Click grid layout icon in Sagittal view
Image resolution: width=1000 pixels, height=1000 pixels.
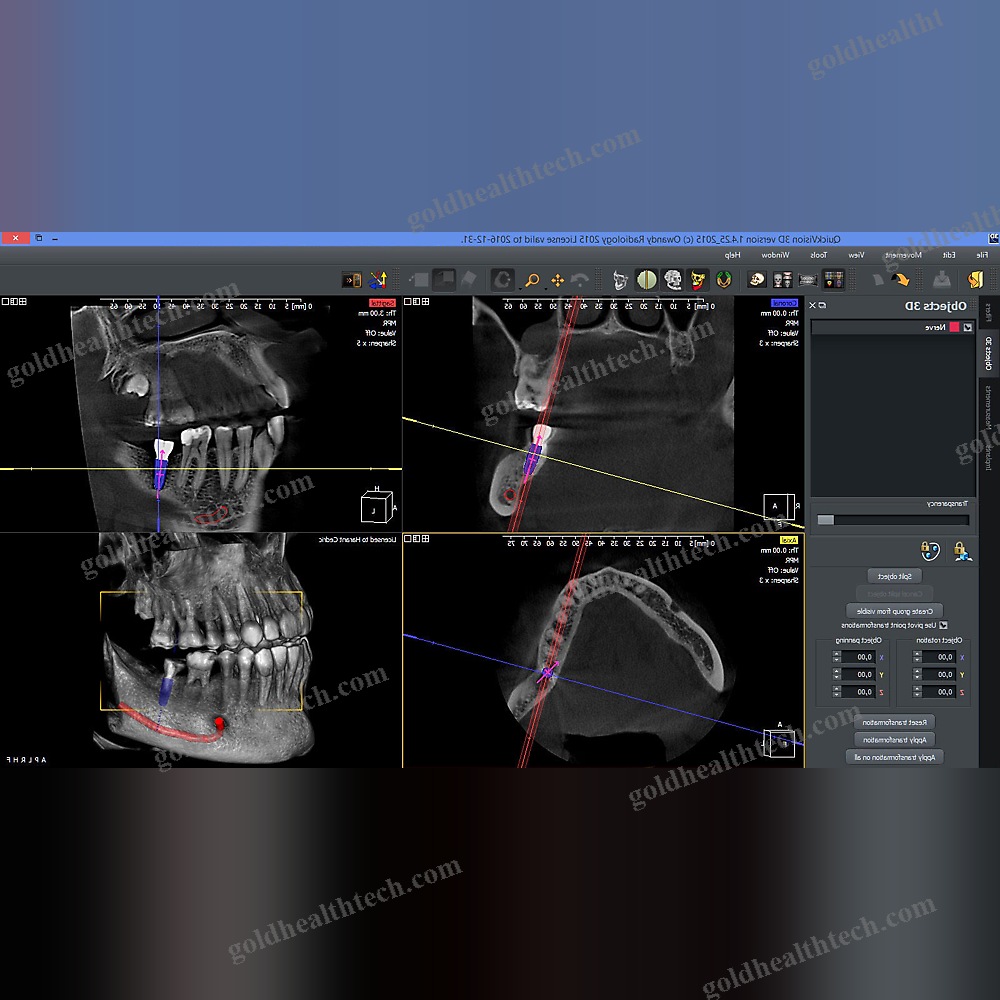tap(23, 302)
